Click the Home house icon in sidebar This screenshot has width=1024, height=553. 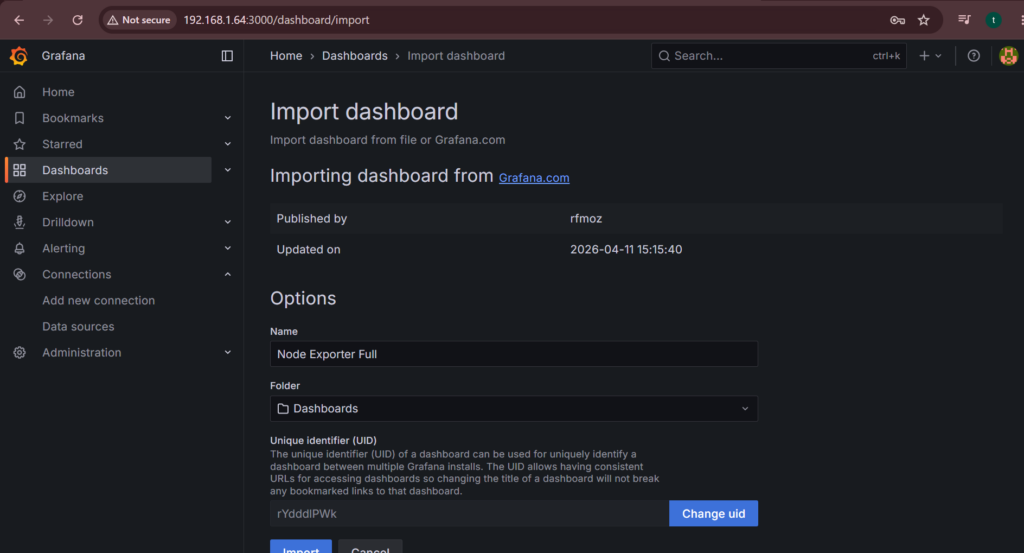coord(20,92)
